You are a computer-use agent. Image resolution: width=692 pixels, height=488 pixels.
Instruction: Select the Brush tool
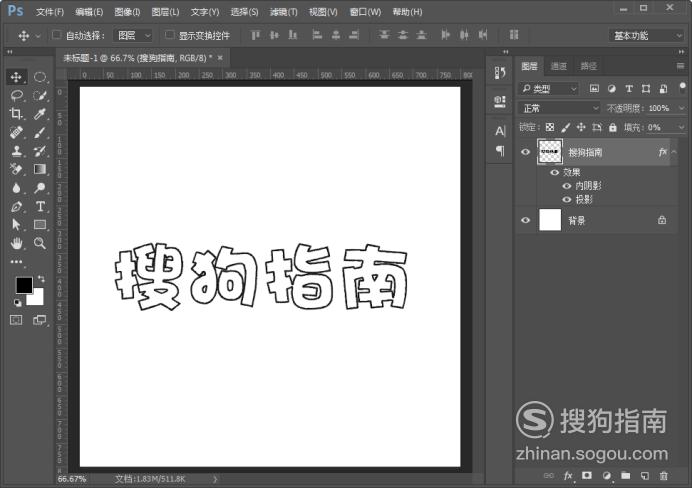[40, 132]
